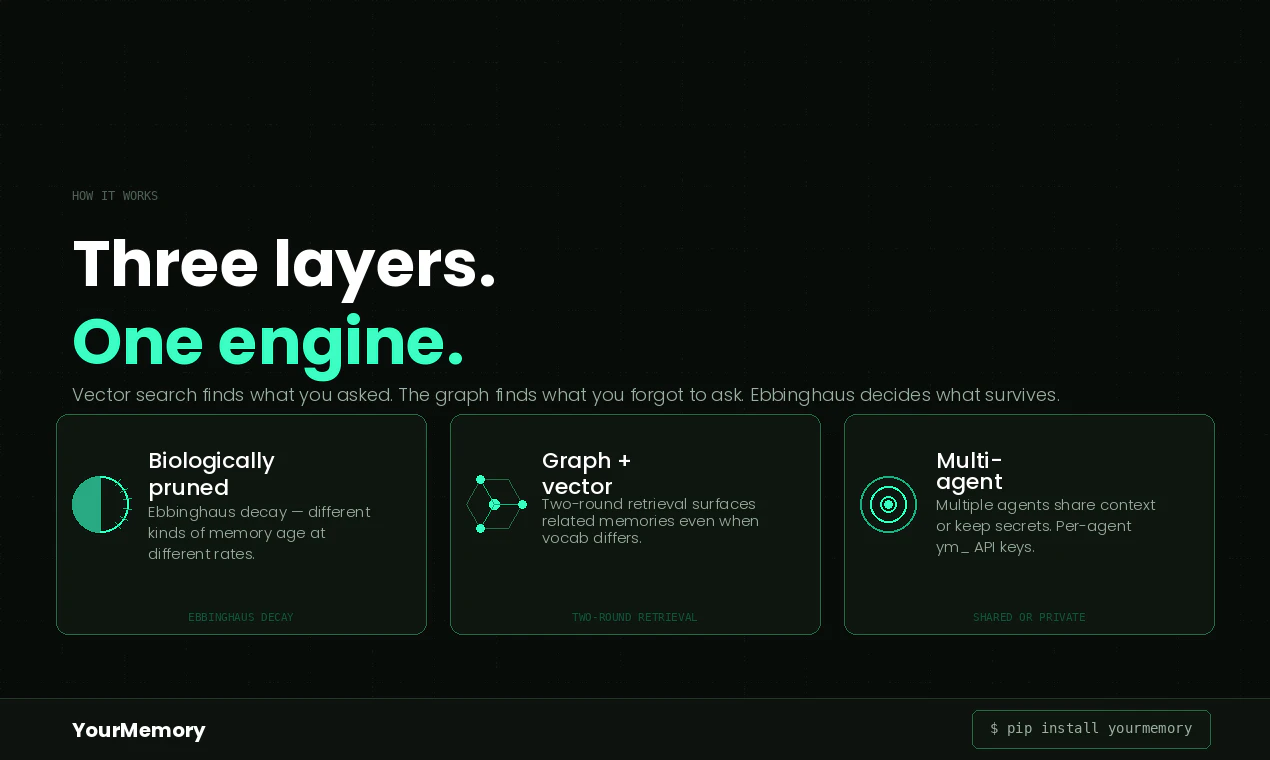Select the biologically pruned half-circle decay icon
1270x760 pixels.
(x=100, y=504)
